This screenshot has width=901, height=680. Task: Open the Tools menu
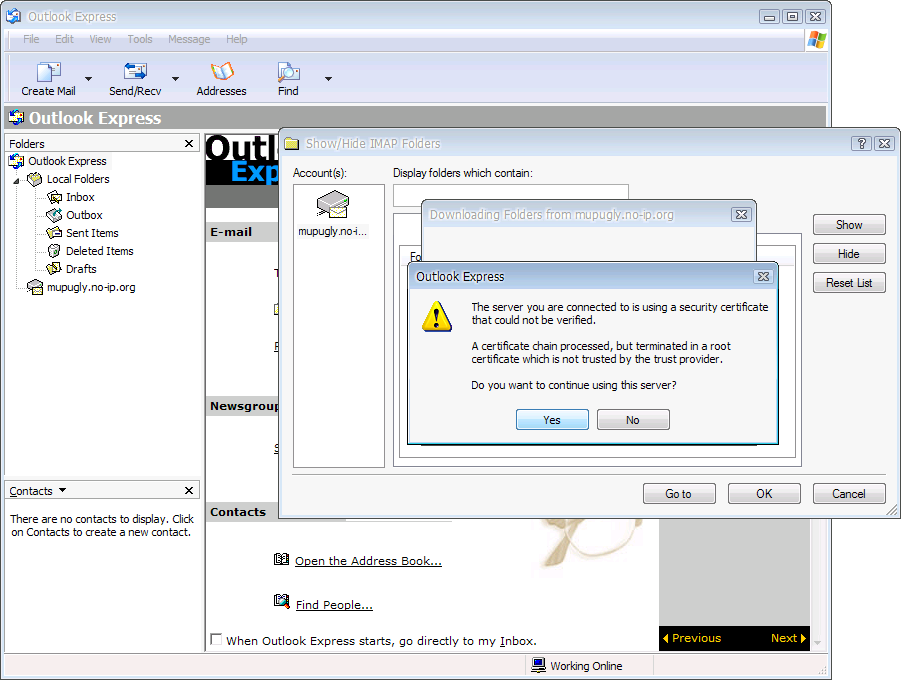click(140, 39)
